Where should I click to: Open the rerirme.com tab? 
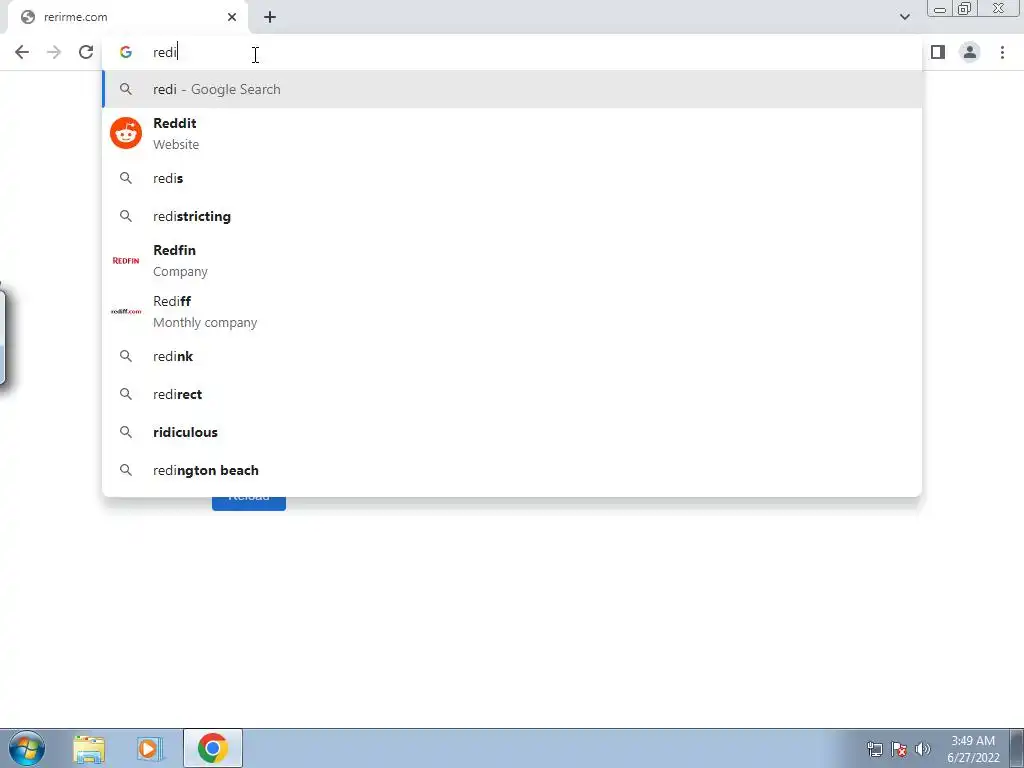pos(127,17)
